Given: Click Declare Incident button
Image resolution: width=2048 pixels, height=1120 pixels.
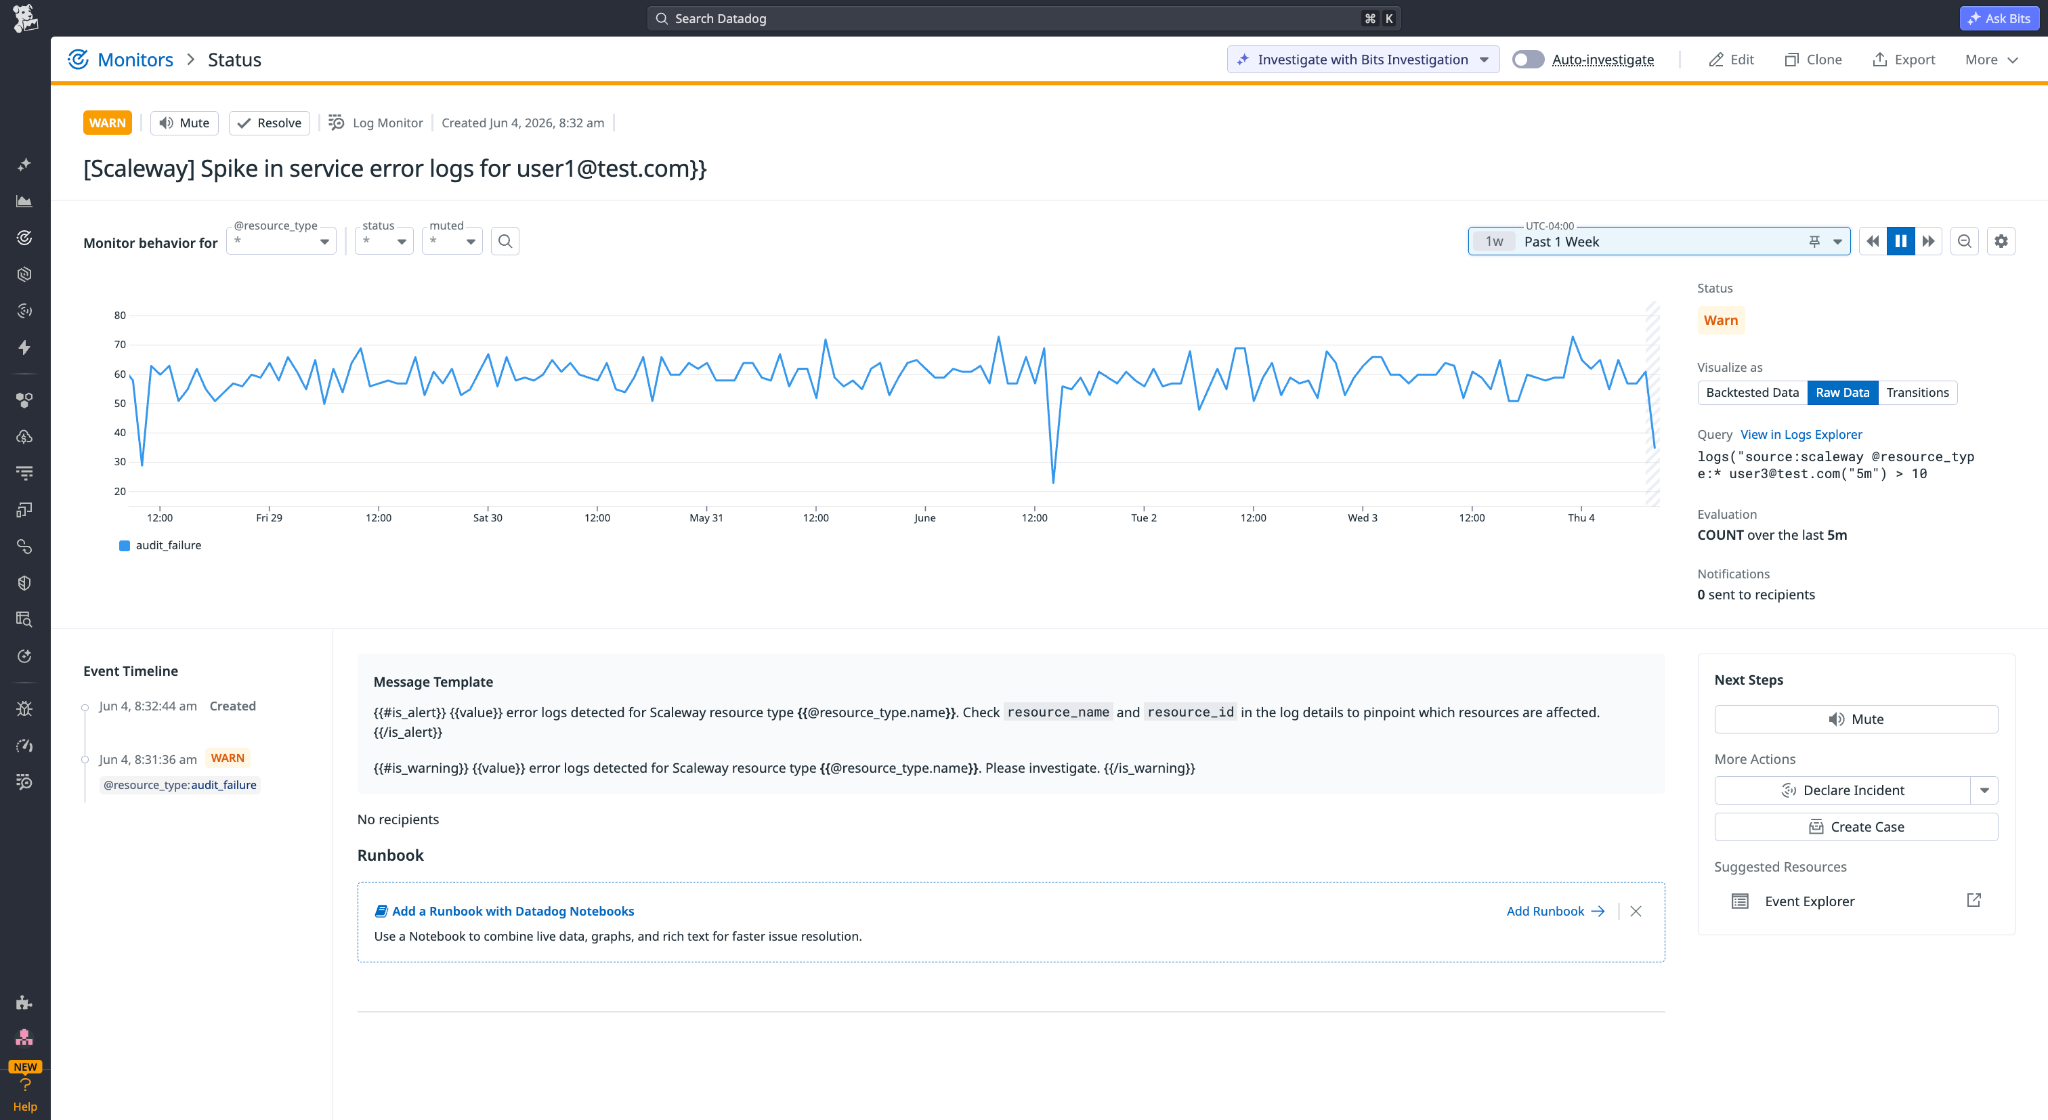Looking at the screenshot, I should (1842, 790).
